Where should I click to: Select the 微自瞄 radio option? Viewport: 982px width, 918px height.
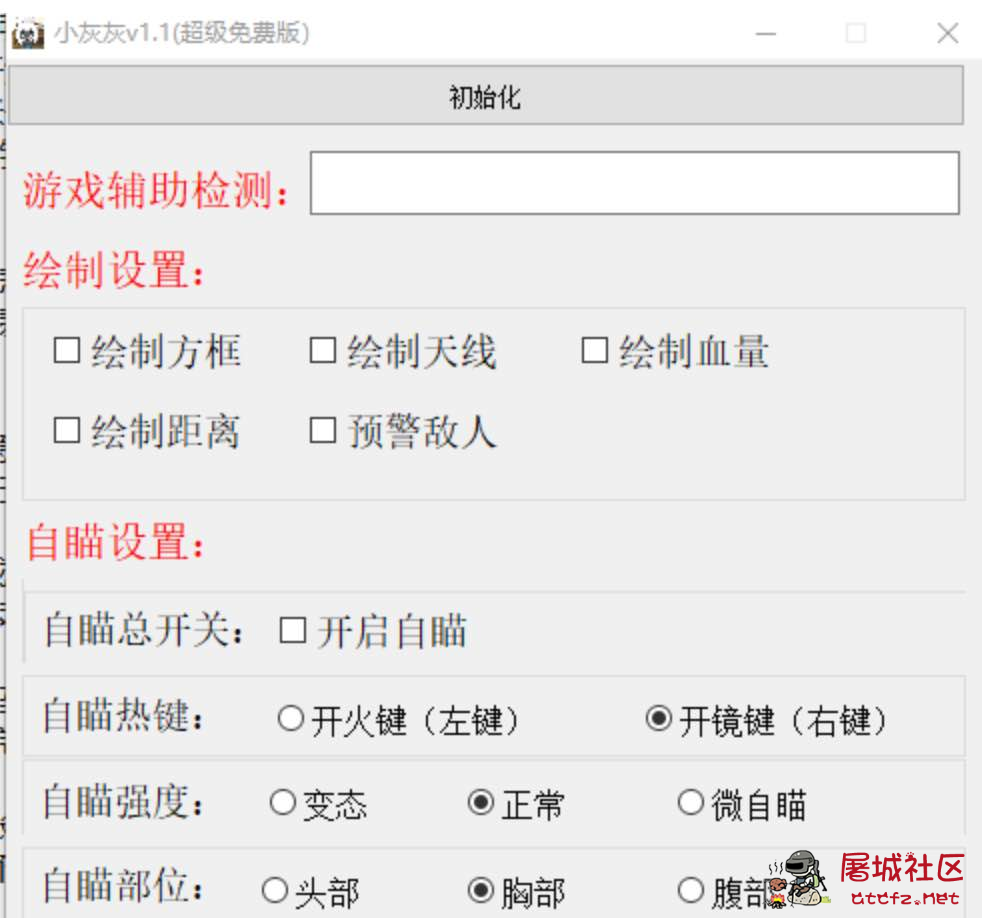(x=691, y=803)
